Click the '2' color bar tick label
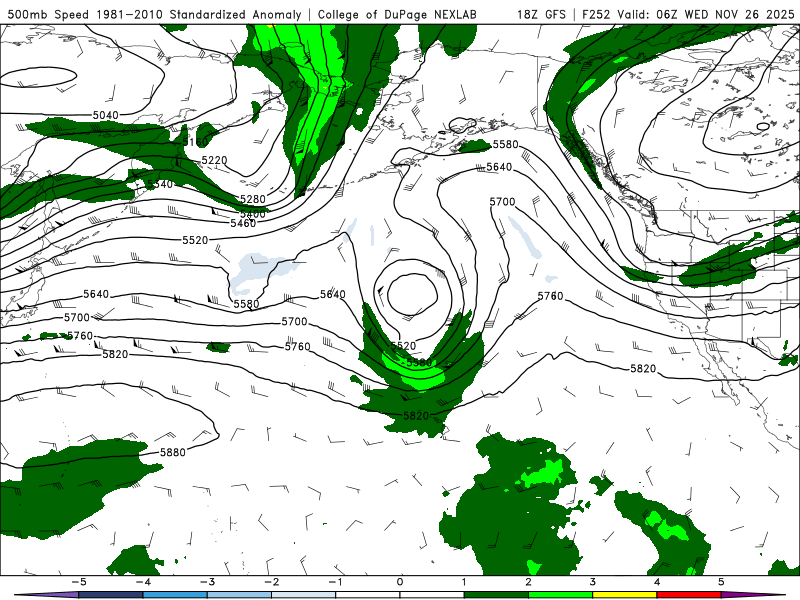Image resolution: width=800 pixels, height=600 pixels. point(529,582)
